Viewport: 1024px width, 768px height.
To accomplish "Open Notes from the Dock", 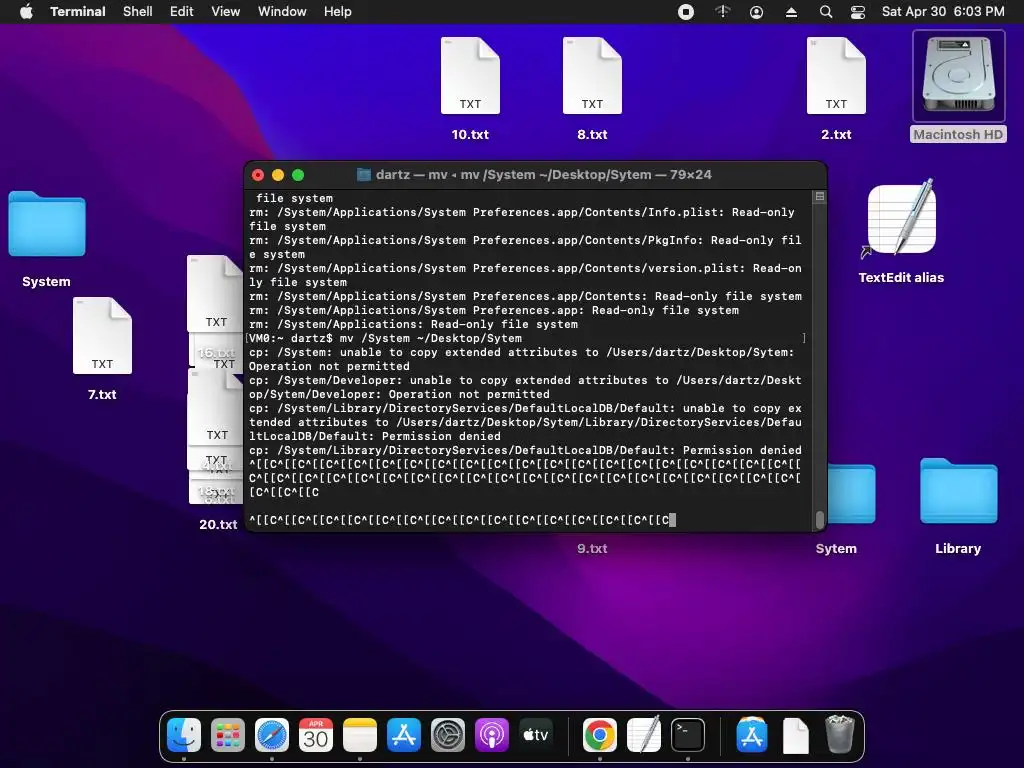I will point(360,735).
